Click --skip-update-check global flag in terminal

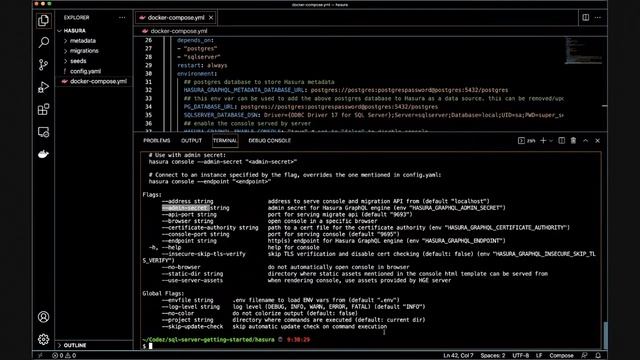(x=192, y=327)
